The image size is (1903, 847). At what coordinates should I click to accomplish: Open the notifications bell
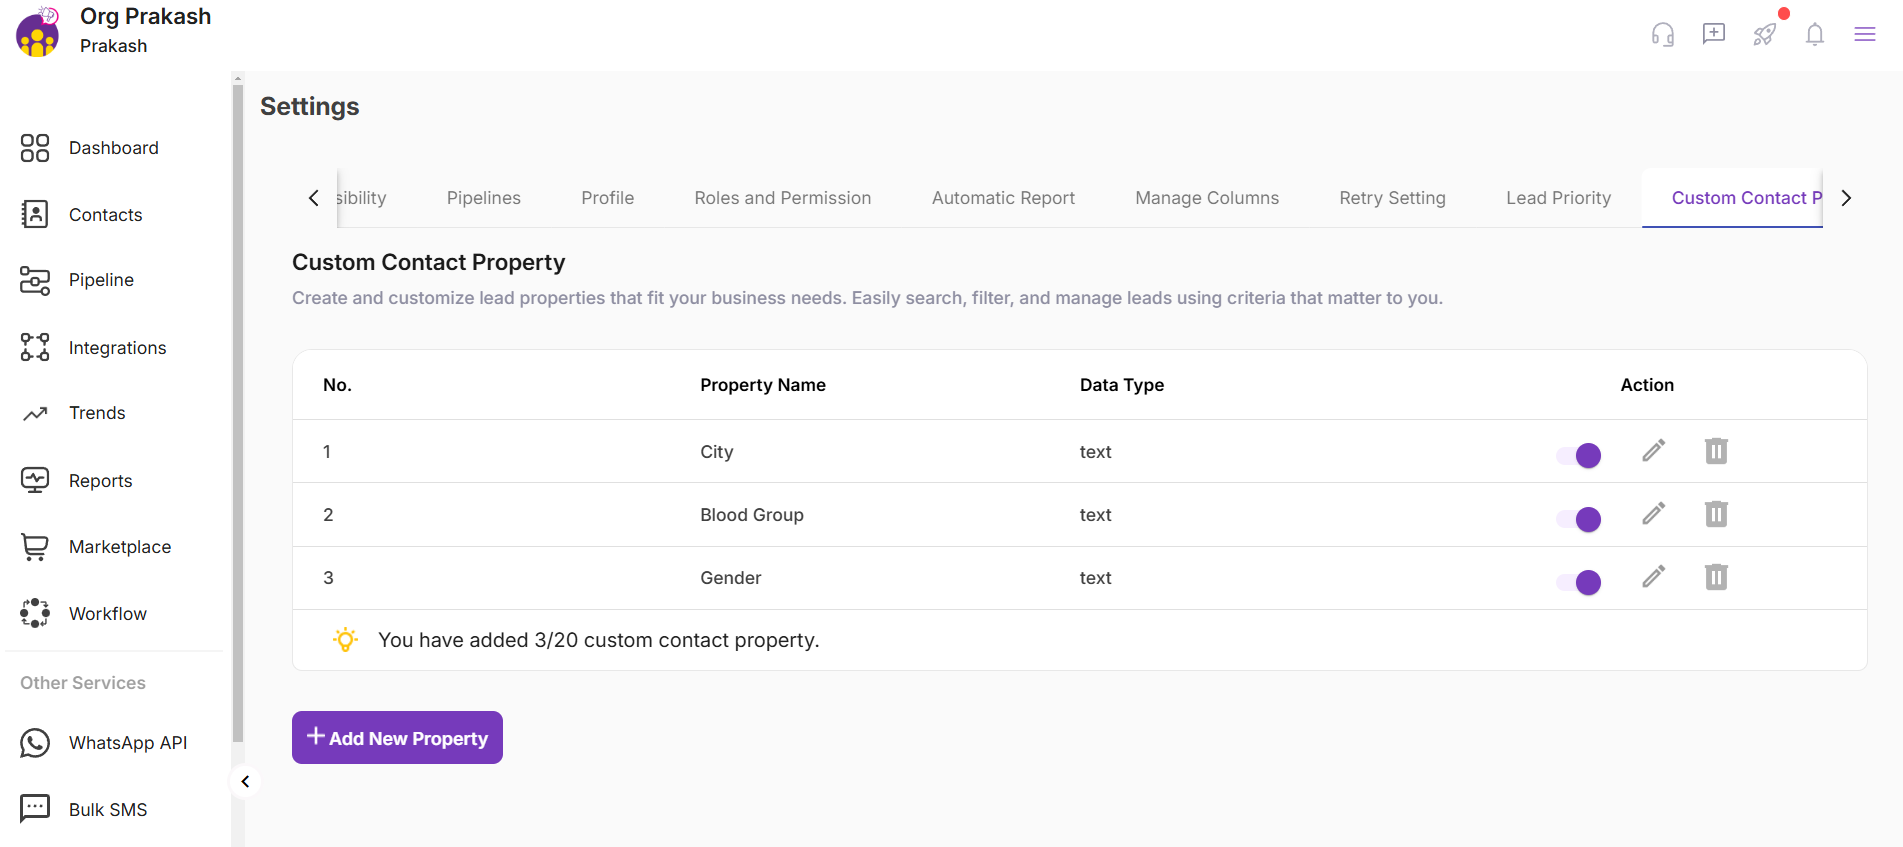1814,35
